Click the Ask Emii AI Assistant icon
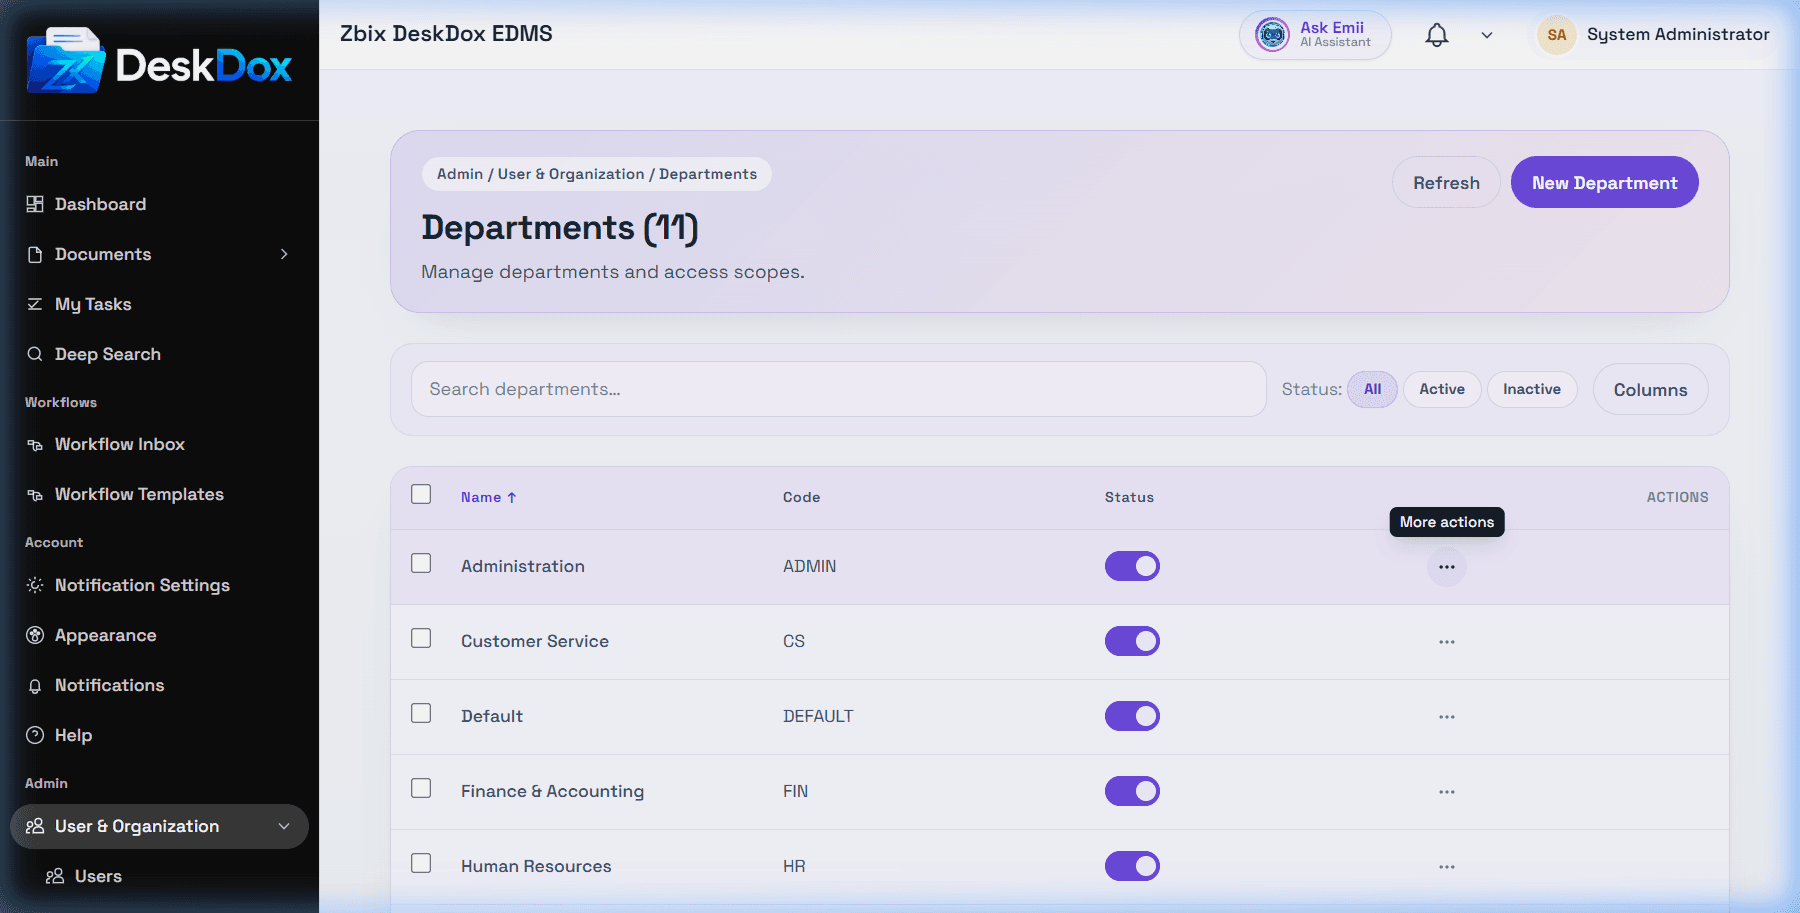Viewport: 1800px width, 913px height. tap(1272, 35)
